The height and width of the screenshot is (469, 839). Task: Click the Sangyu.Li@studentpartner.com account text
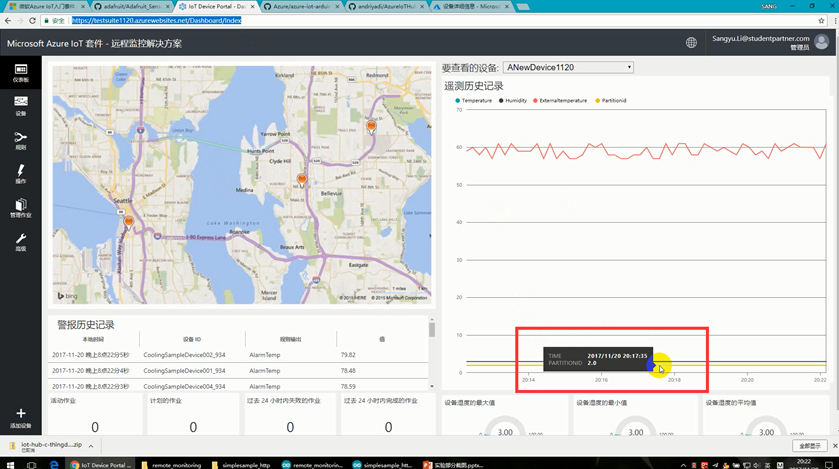pyautogui.click(x=760, y=39)
